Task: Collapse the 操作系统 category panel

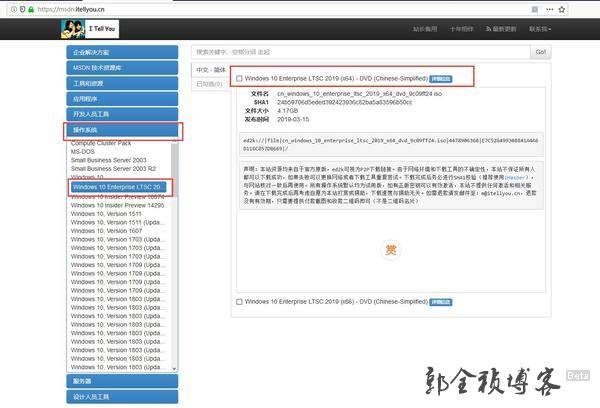Action: pos(122,130)
